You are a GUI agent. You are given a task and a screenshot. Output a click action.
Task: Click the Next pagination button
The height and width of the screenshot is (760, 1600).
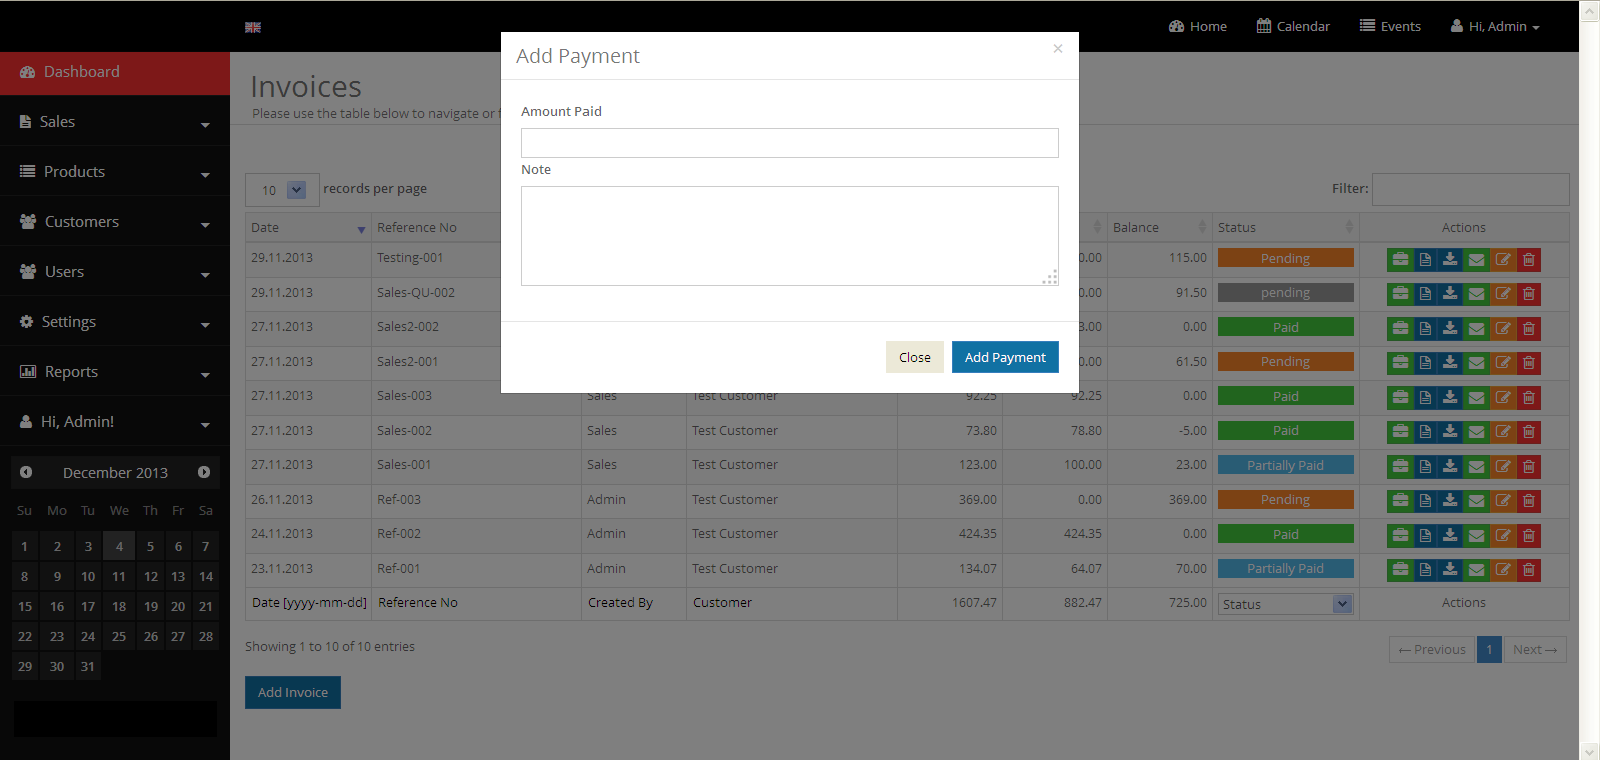[1535, 649]
